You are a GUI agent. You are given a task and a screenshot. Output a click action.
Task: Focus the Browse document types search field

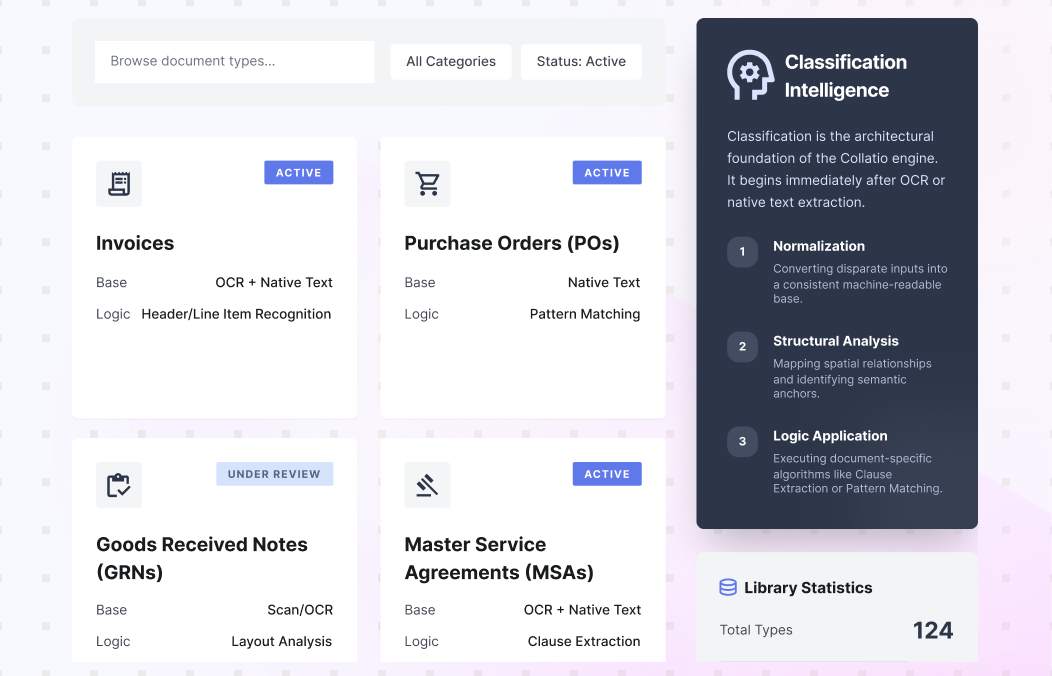pos(234,62)
